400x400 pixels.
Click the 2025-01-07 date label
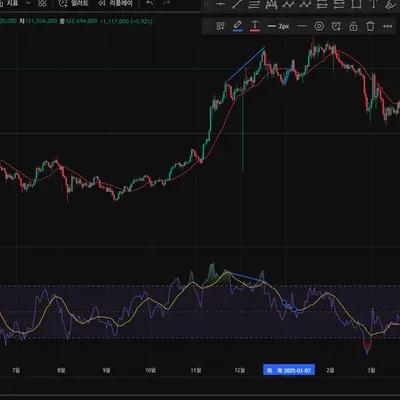coord(289,370)
